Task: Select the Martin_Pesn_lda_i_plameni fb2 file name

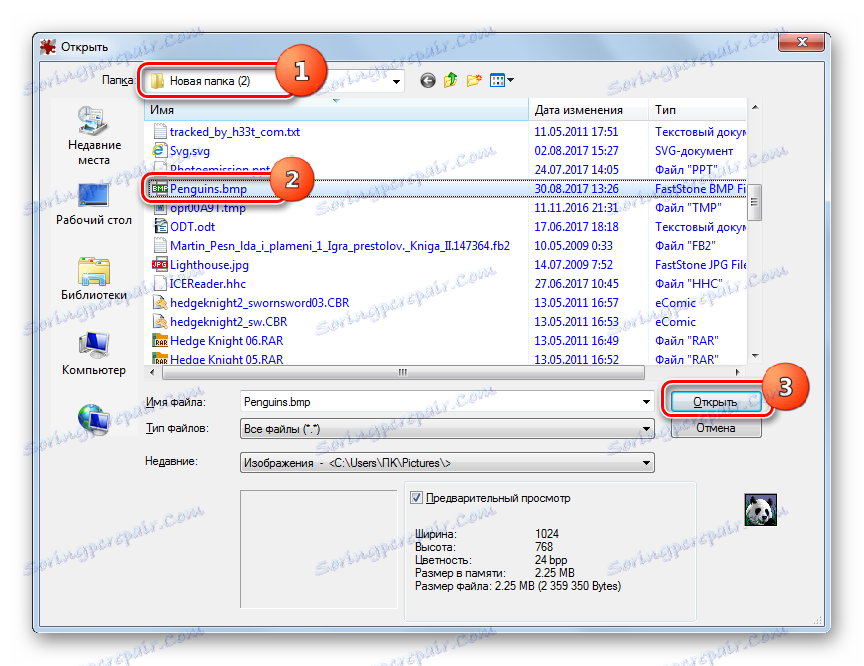Action: (340, 246)
